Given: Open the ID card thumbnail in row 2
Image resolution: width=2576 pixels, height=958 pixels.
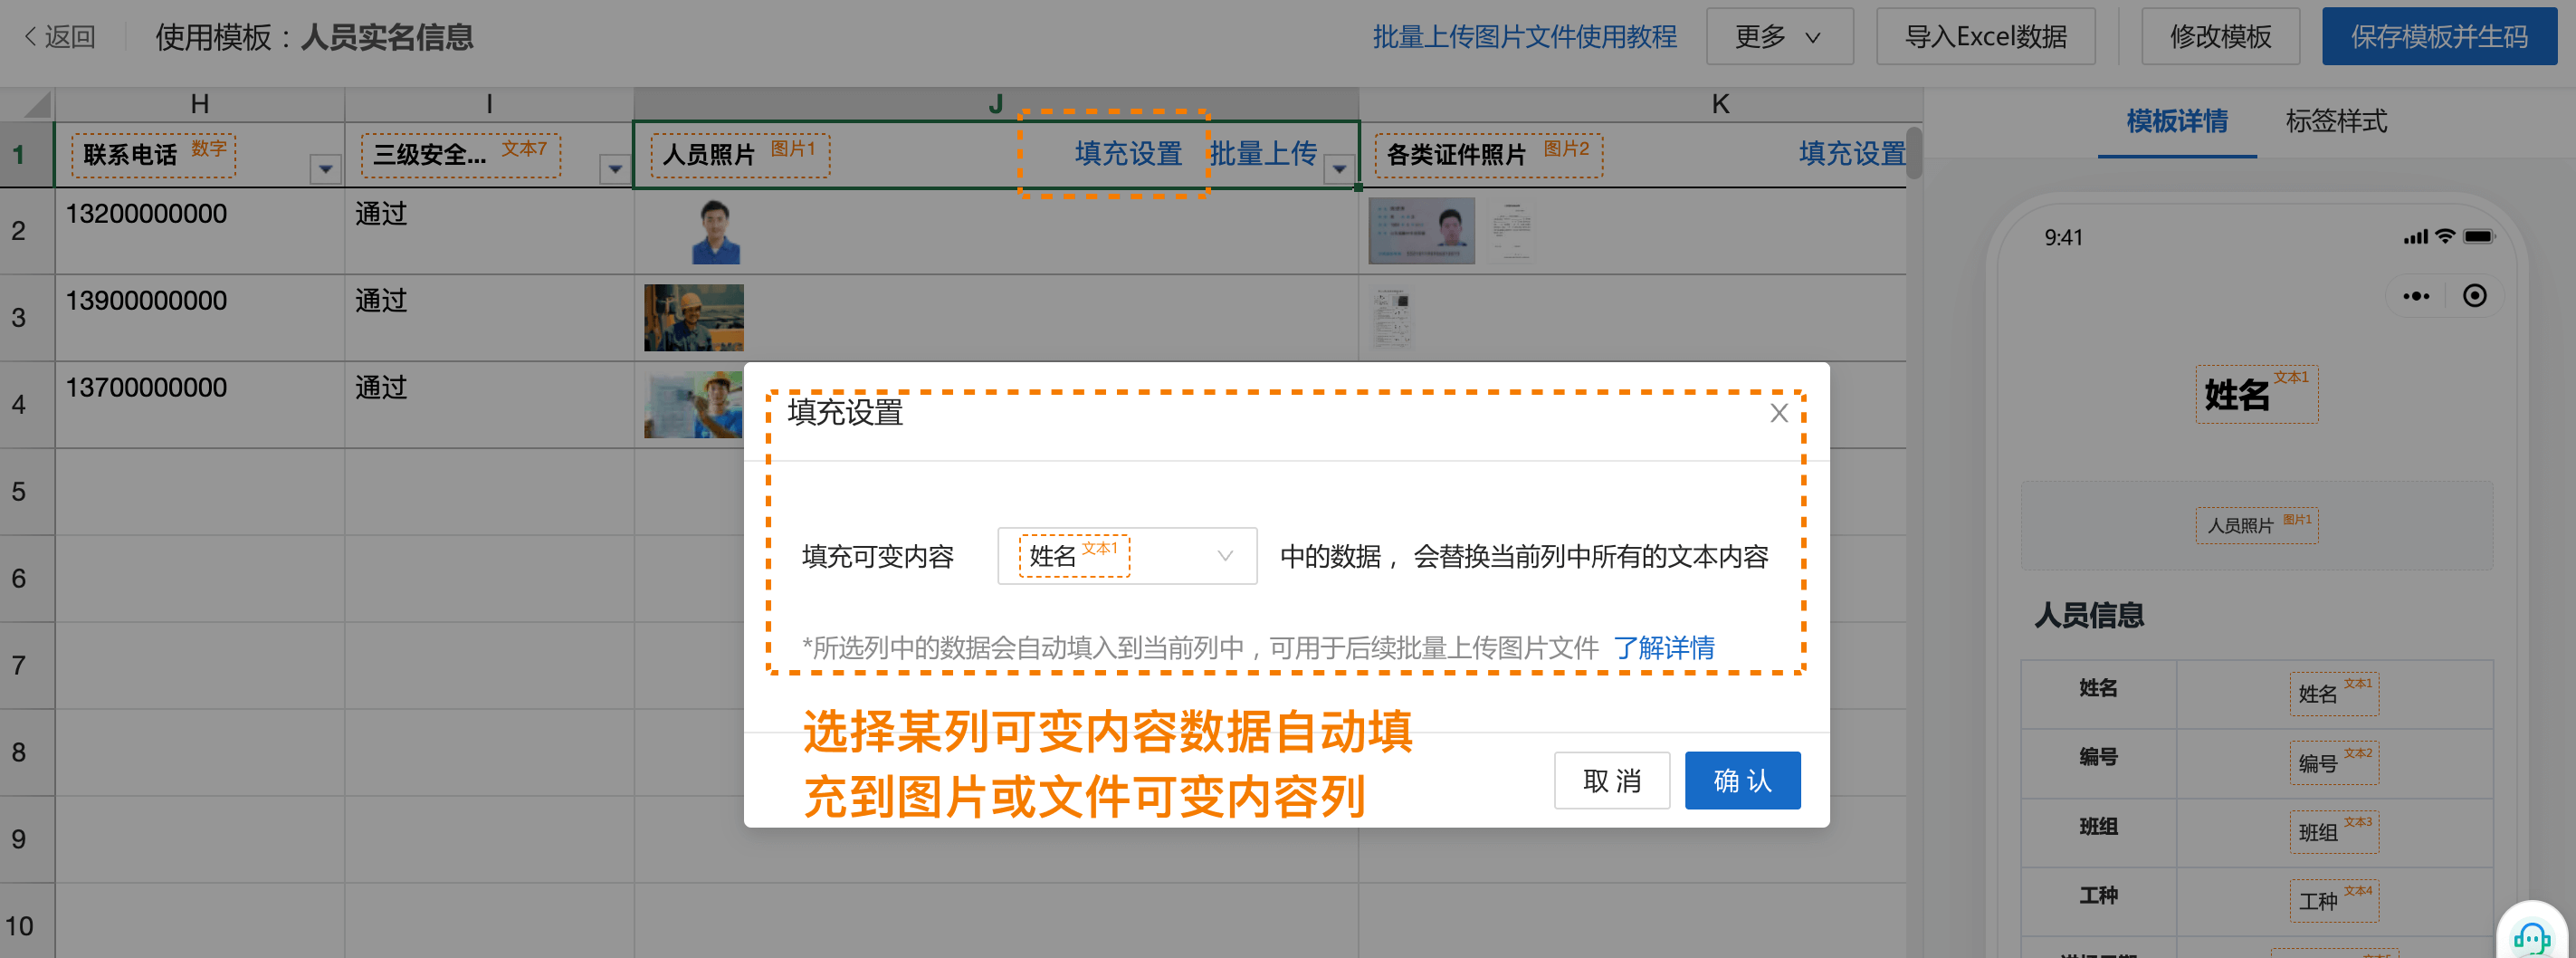Looking at the screenshot, I should point(1421,231).
